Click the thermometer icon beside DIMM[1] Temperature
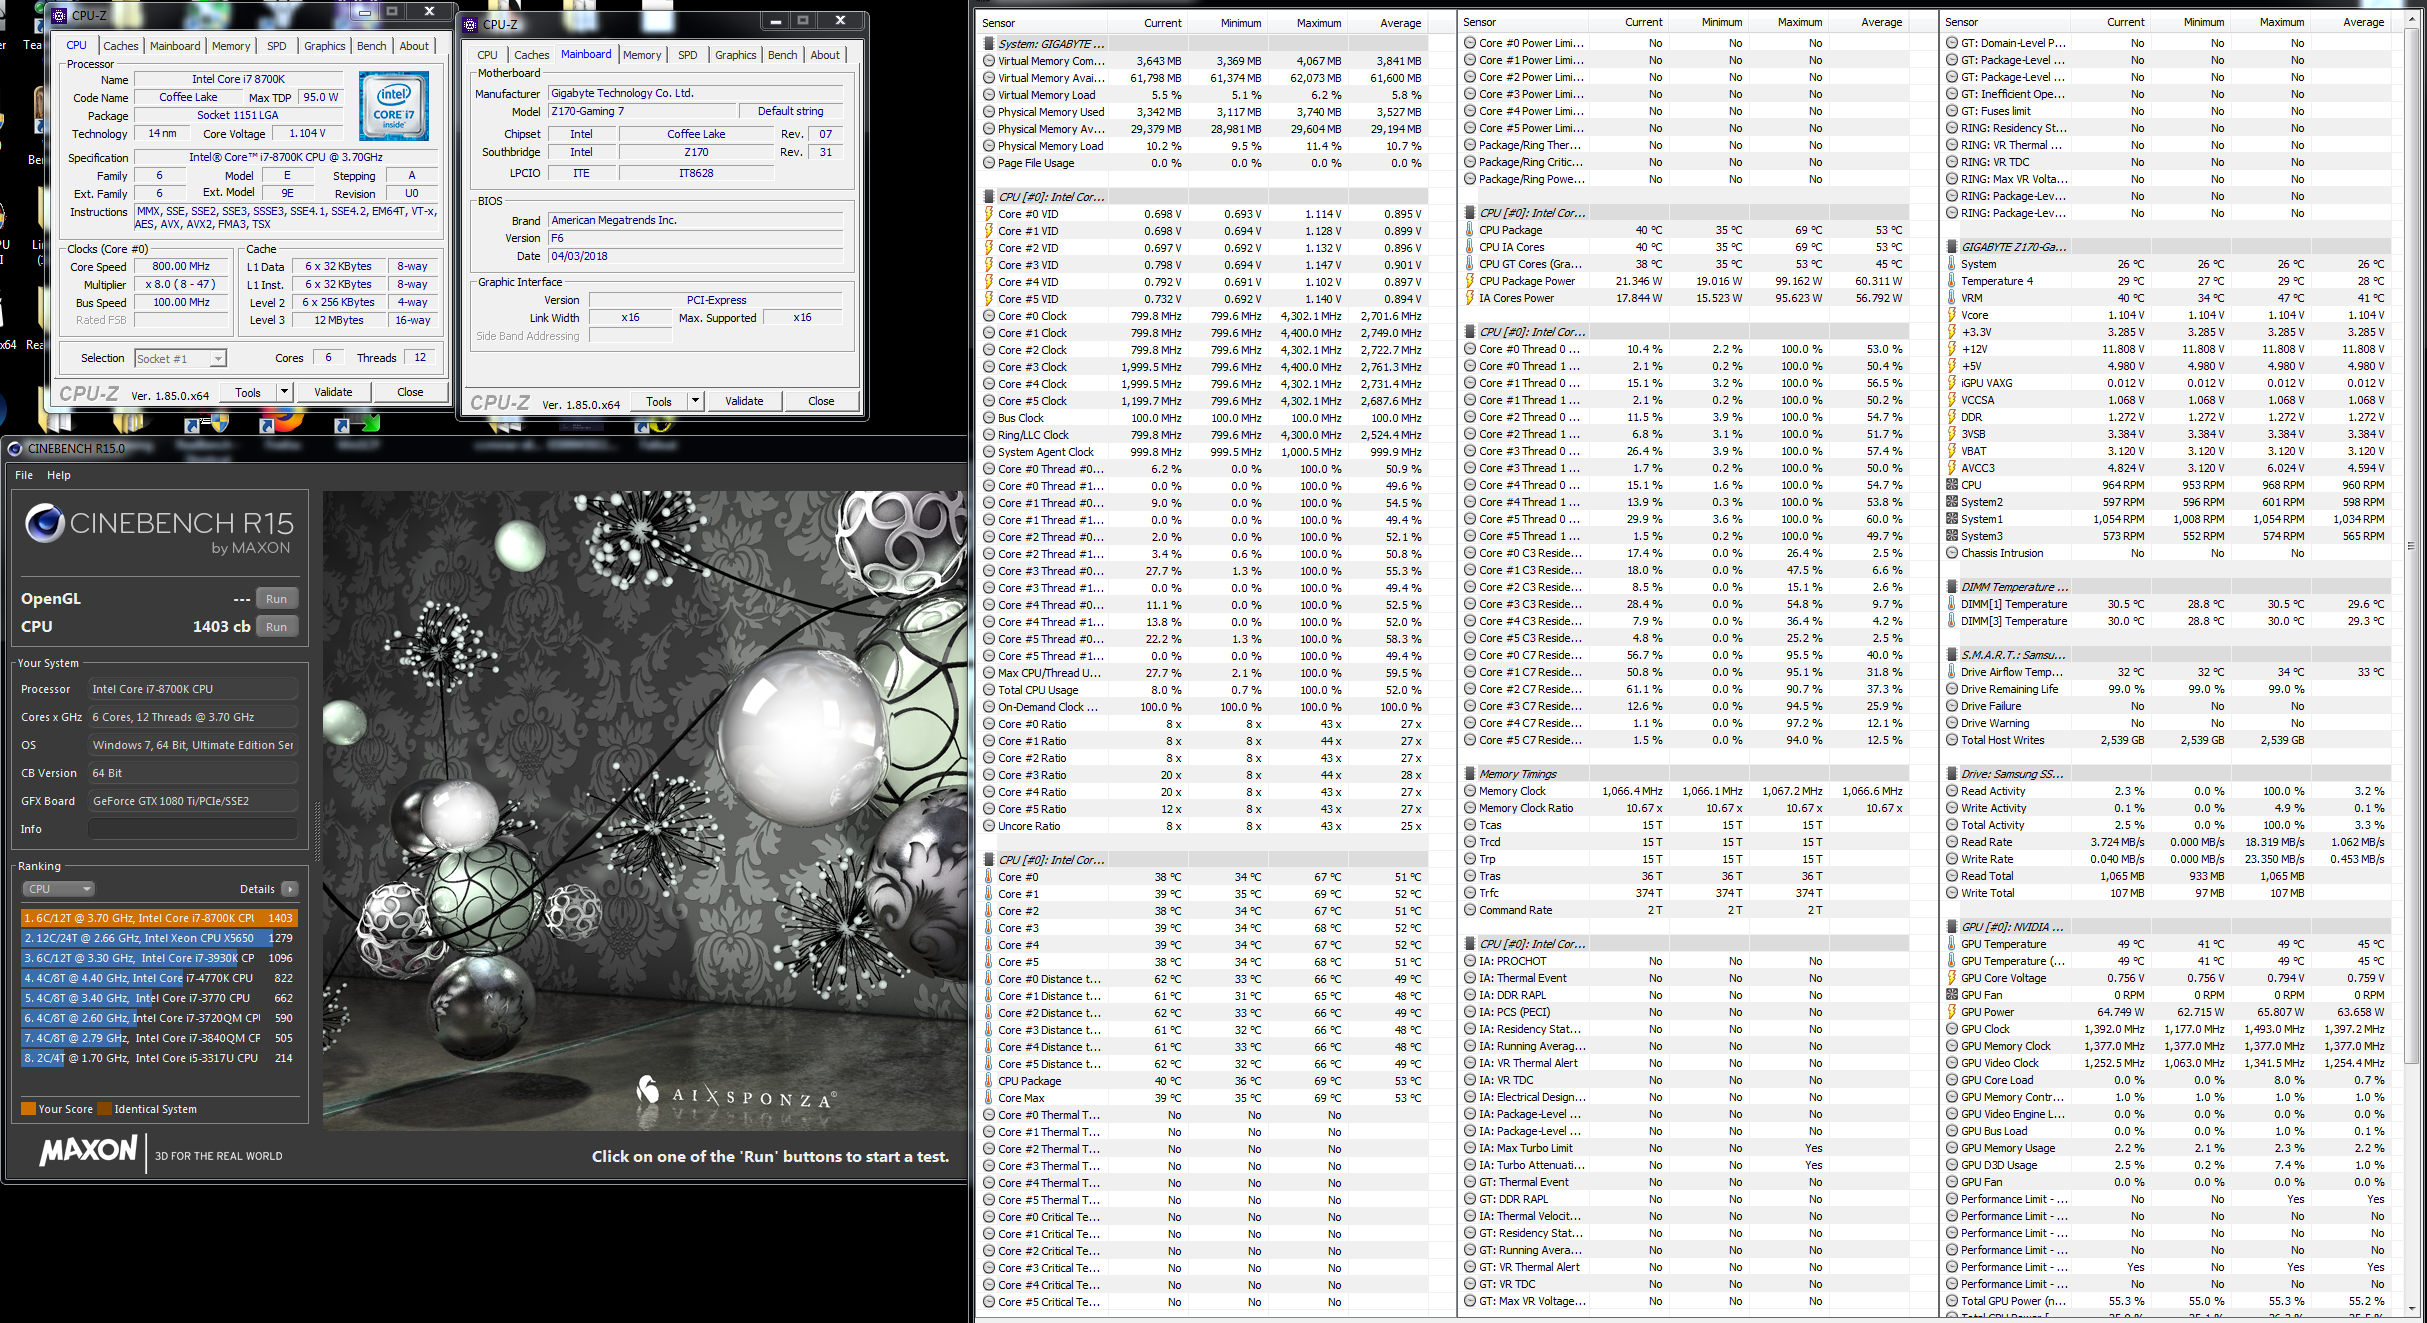 [x=1952, y=604]
